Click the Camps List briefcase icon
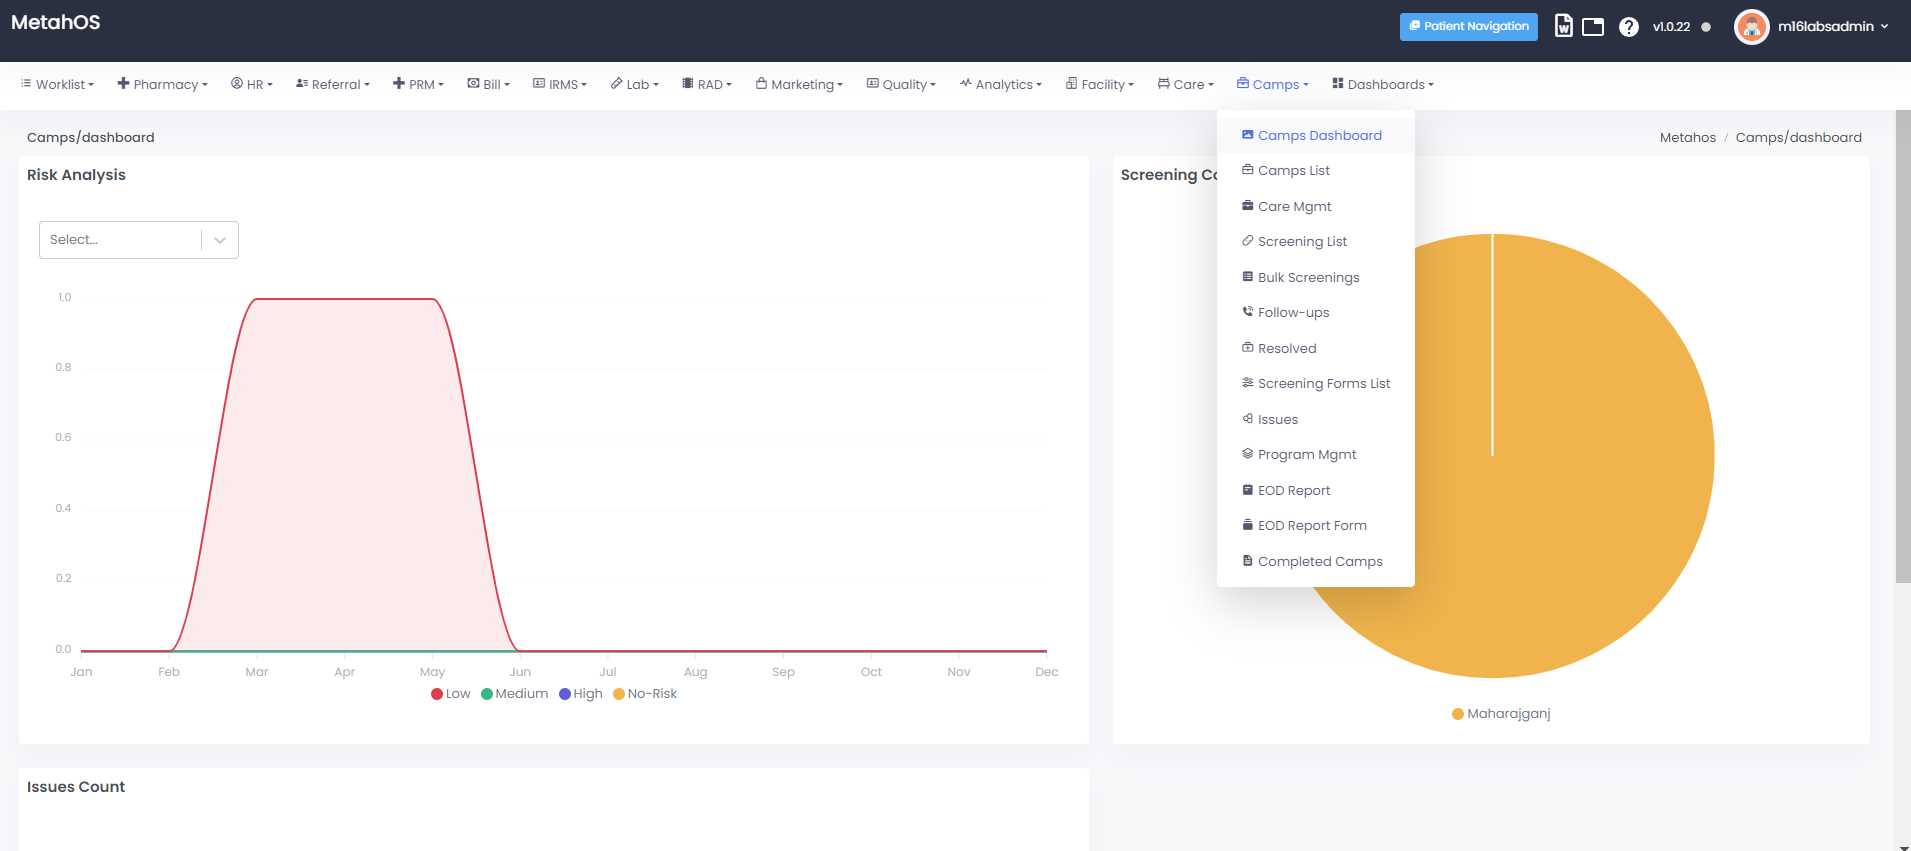This screenshot has height=851, width=1911. 1247,170
